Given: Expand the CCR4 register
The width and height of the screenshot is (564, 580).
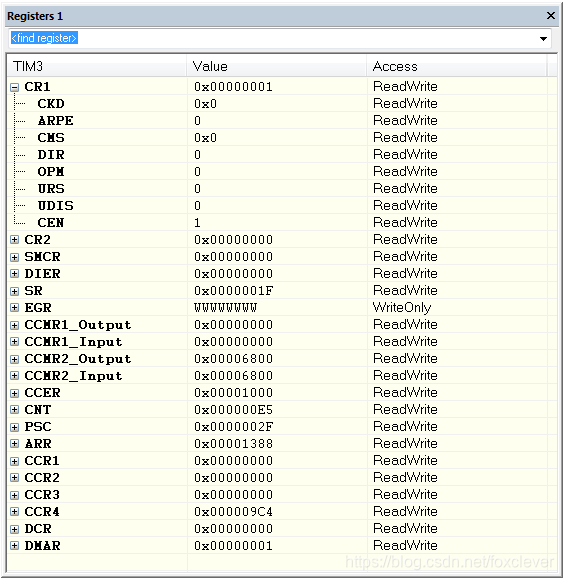Looking at the screenshot, I should [14, 512].
